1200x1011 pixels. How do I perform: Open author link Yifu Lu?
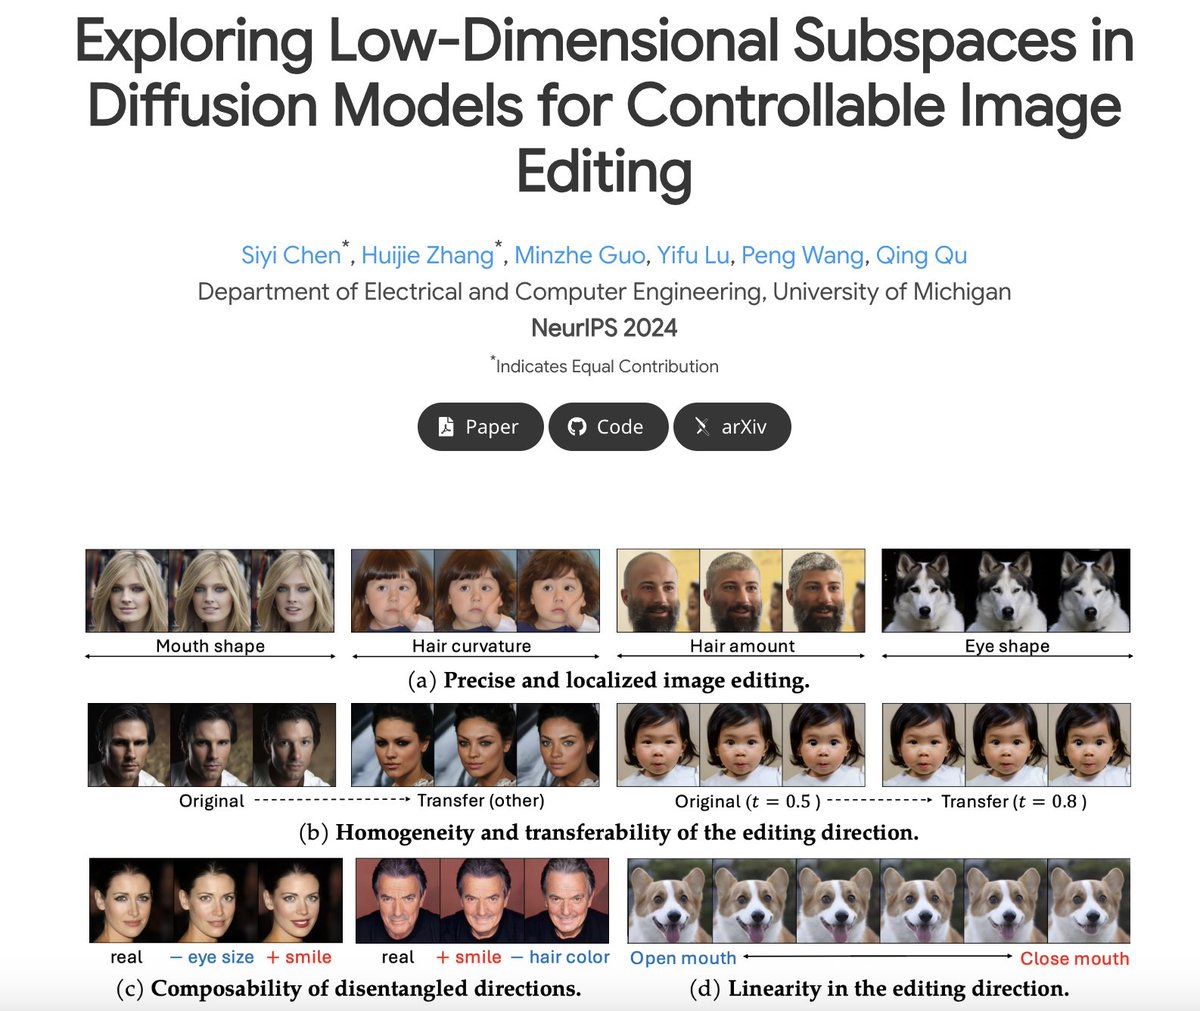[693, 255]
